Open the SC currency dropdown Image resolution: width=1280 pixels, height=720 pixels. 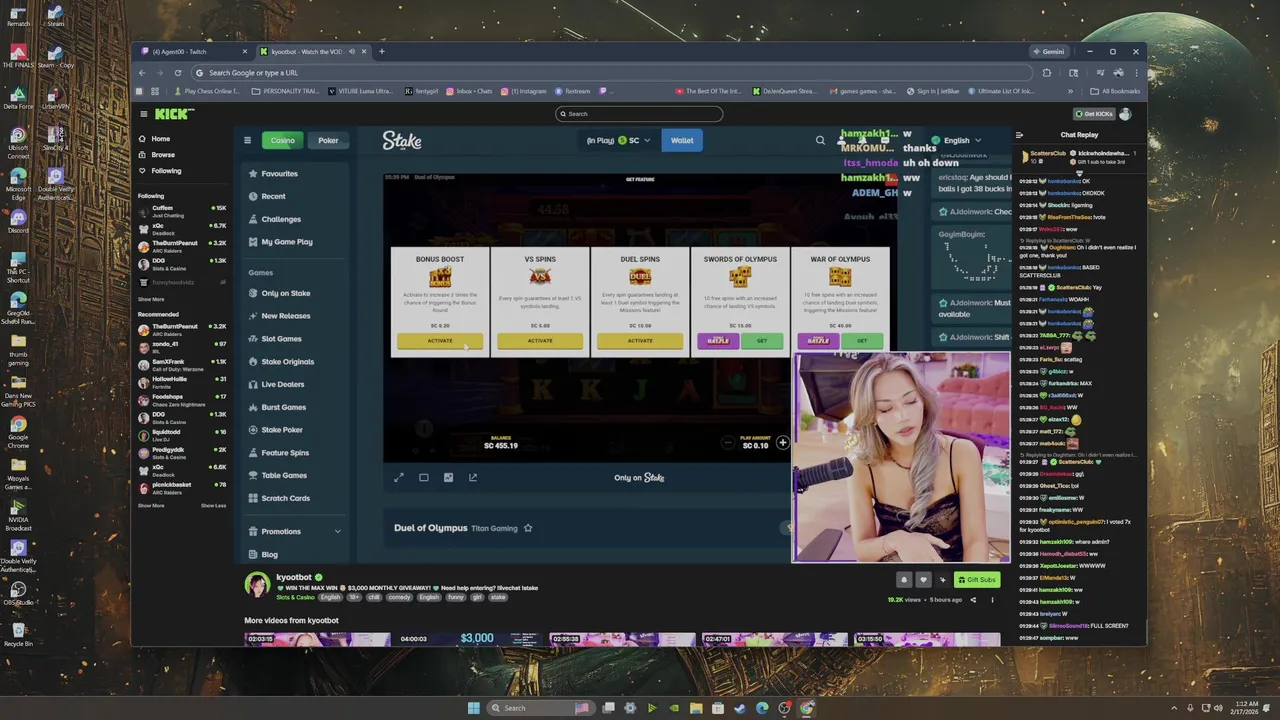pos(634,140)
